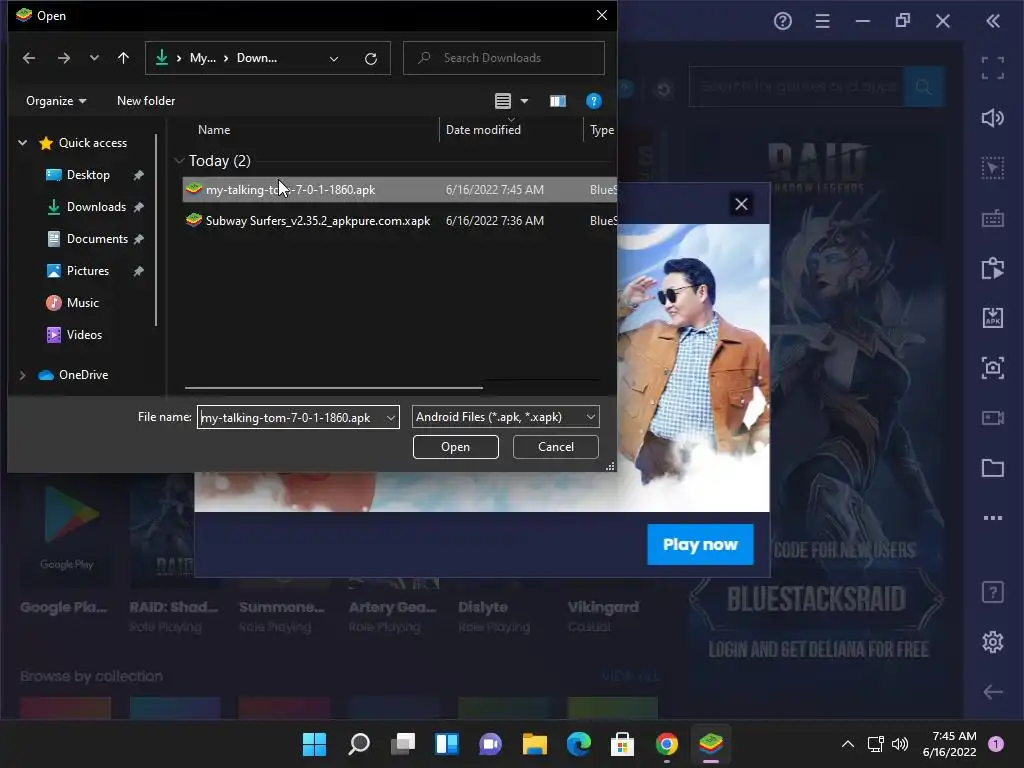Open recent locations dropdown arrow

click(x=94, y=58)
